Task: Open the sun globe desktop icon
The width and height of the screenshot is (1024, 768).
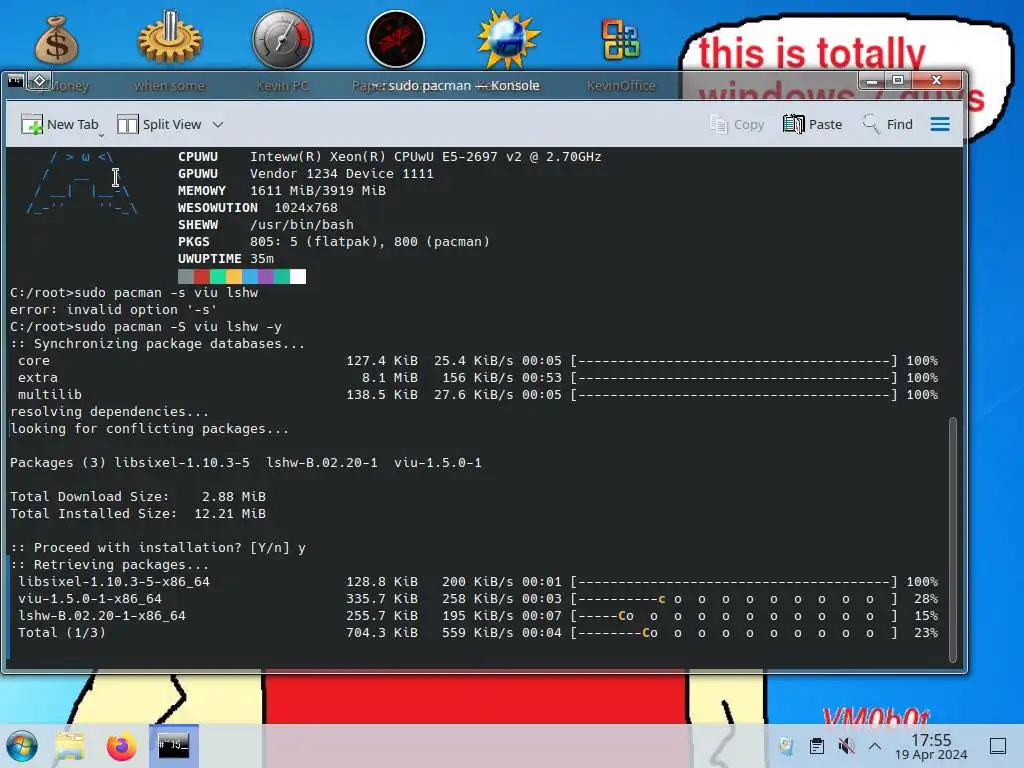Action: (508, 39)
